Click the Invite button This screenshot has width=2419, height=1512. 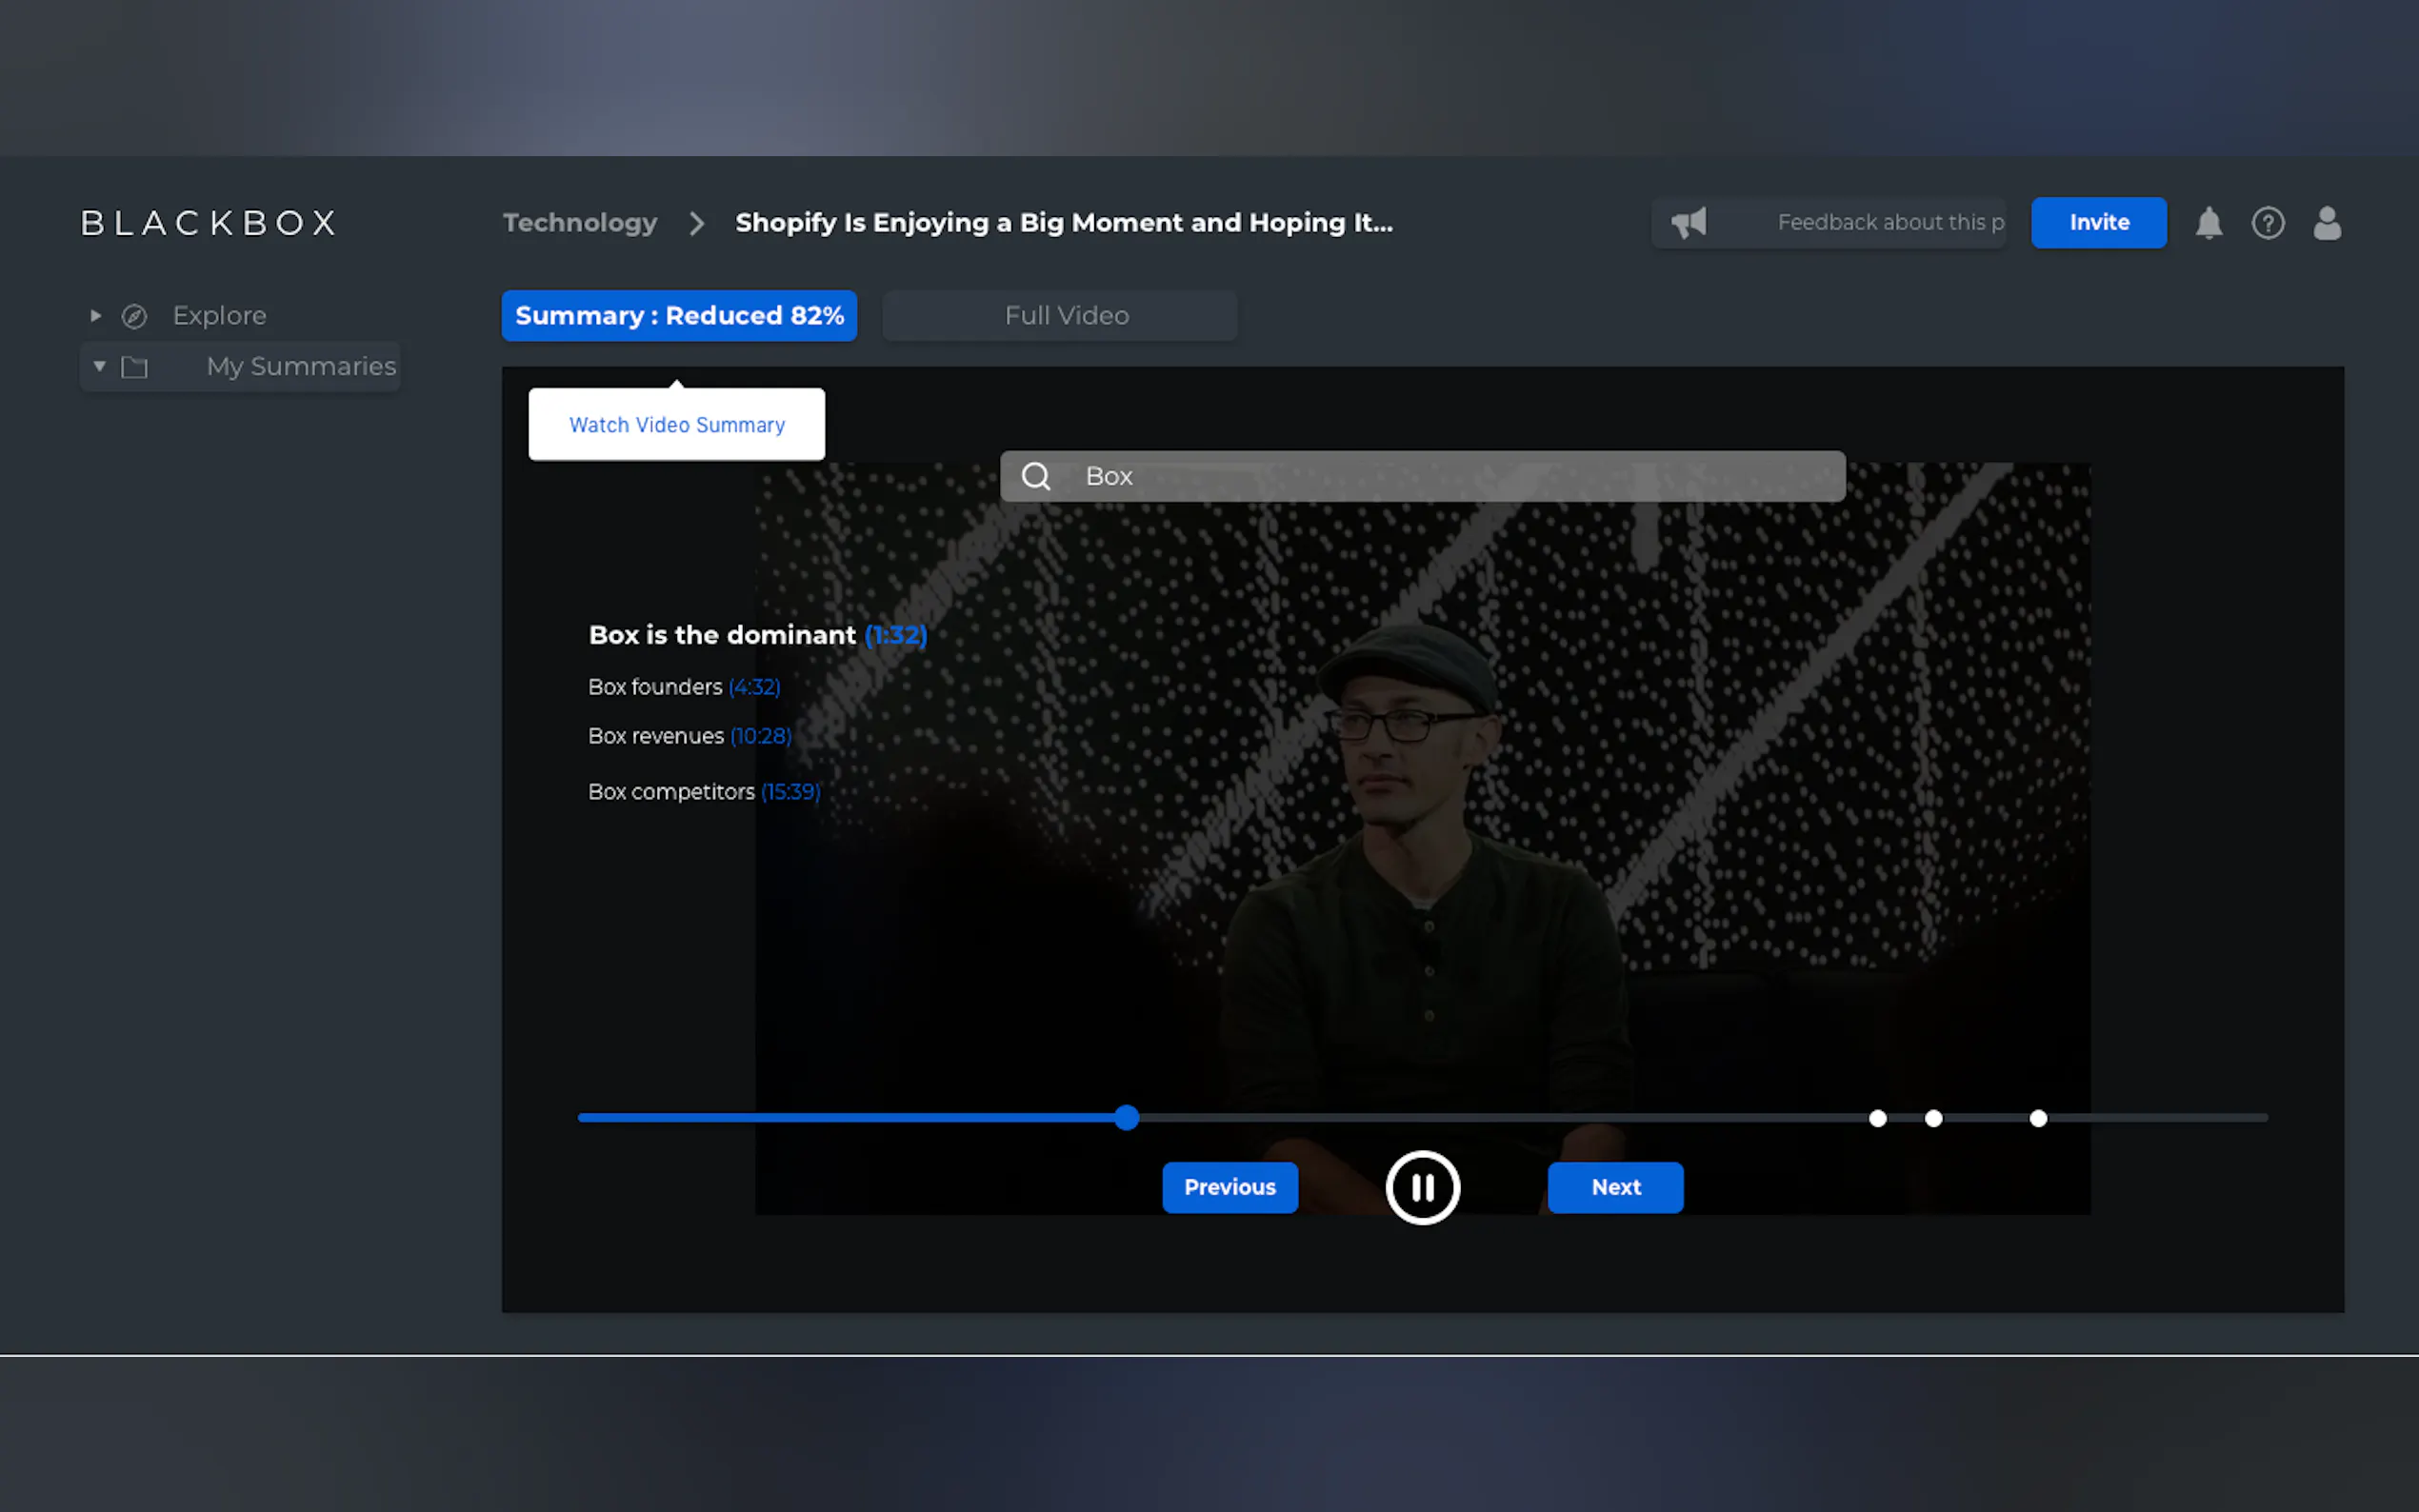pyautogui.click(x=2098, y=222)
